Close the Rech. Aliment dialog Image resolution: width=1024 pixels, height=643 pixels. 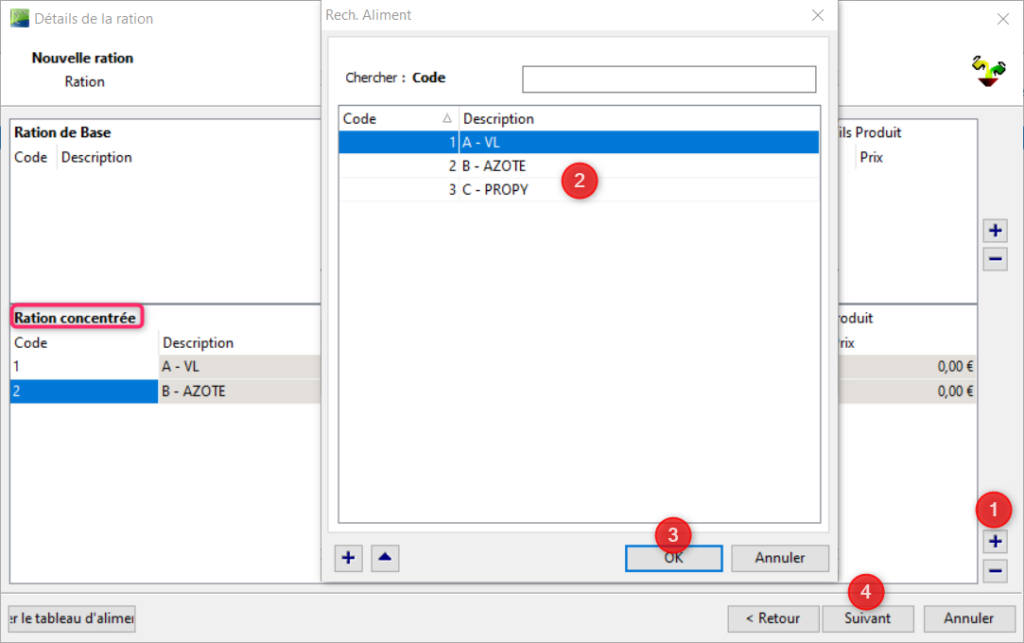pos(818,15)
